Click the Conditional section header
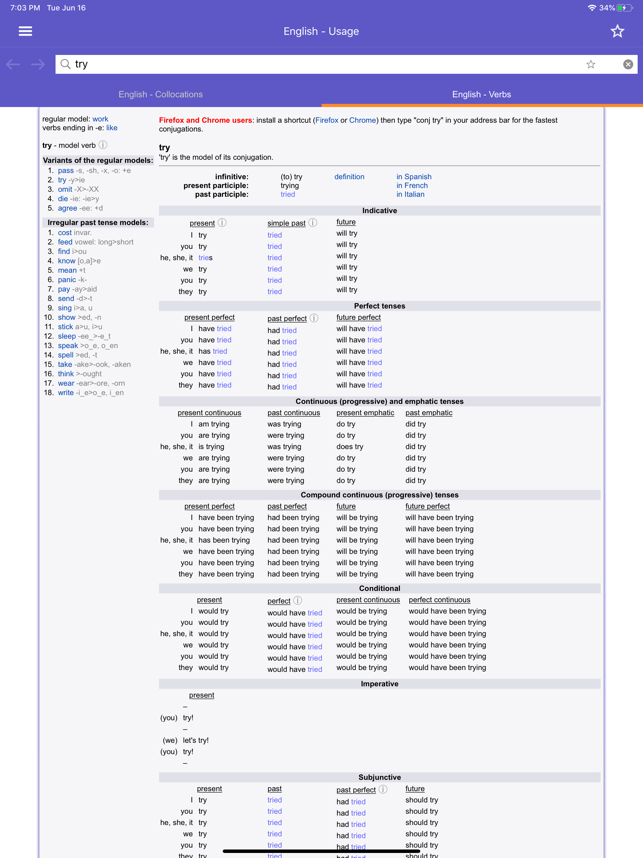This screenshot has width=643, height=858. pos(379,588)
